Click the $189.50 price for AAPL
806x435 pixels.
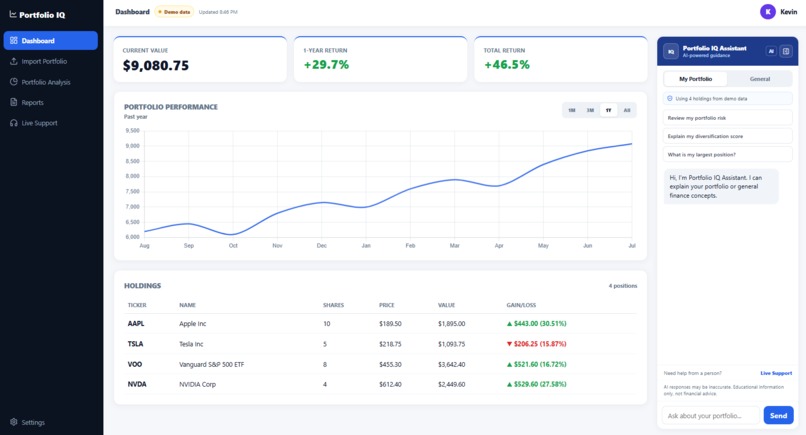[390, 323]
